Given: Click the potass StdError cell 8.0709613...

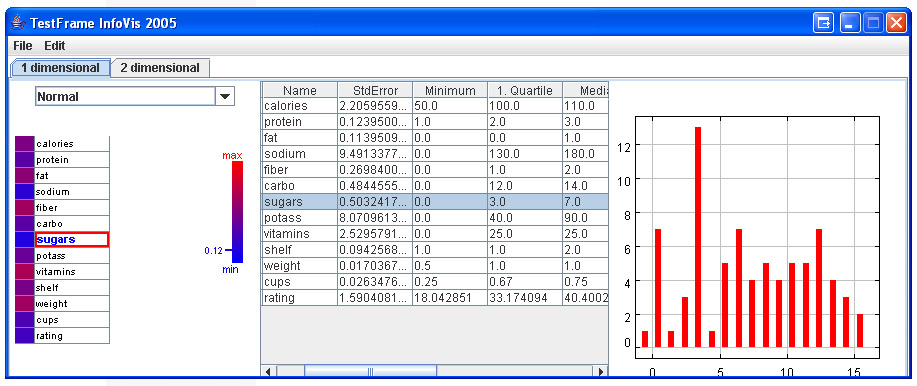Looking at the screenshot, I should (375, 218).
